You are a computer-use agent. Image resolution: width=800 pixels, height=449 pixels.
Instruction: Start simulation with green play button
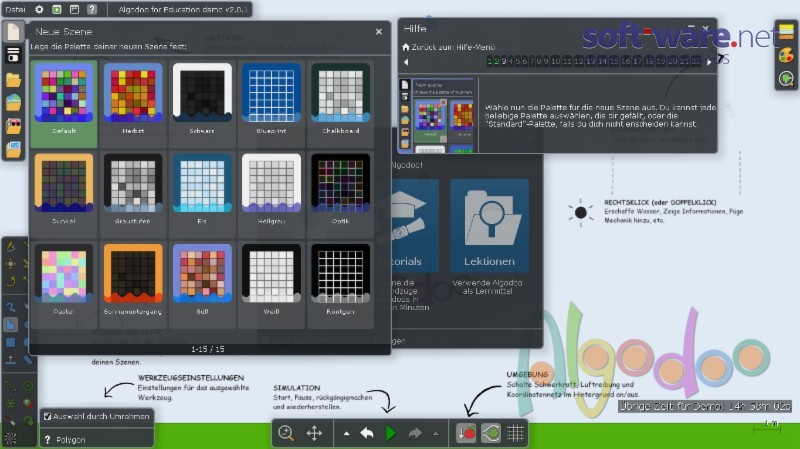(x=391, y=434)
